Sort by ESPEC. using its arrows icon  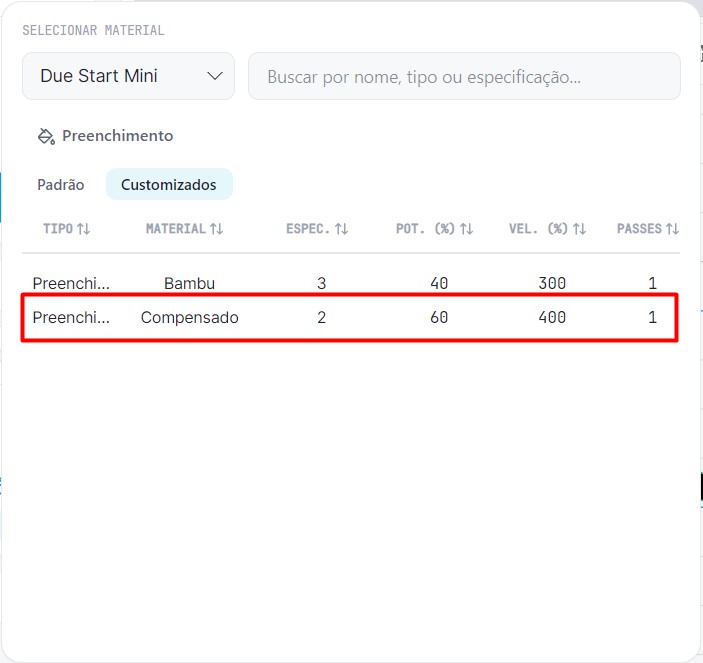(342, 229)
